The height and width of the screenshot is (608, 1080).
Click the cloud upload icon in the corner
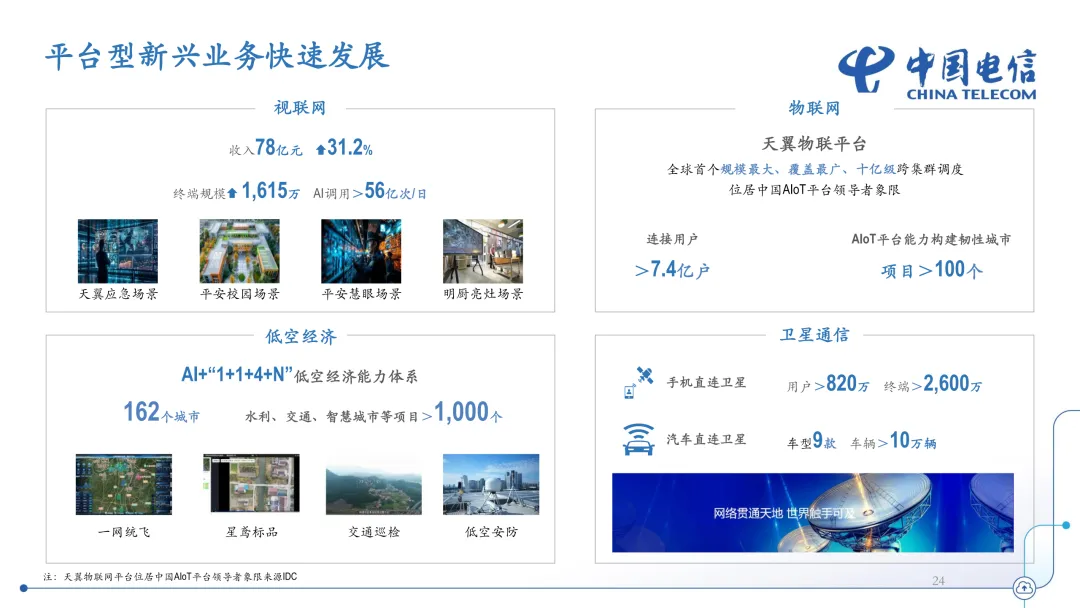pyautogui.click(x=1024, y=587)
